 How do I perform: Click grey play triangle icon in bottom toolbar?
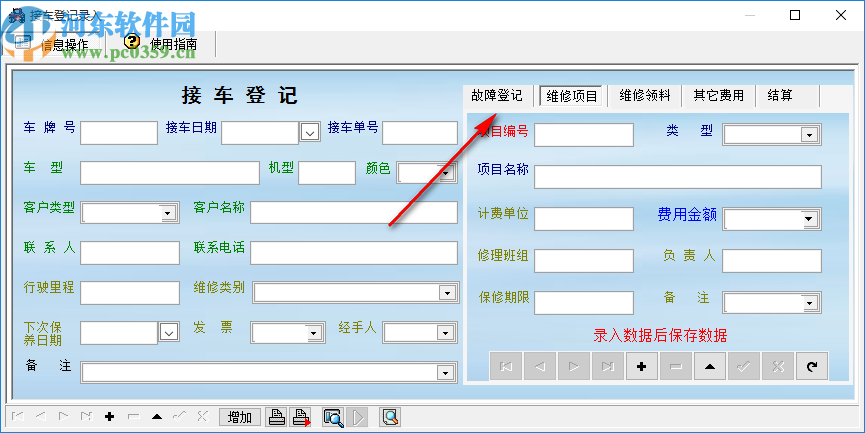[357, 418]
